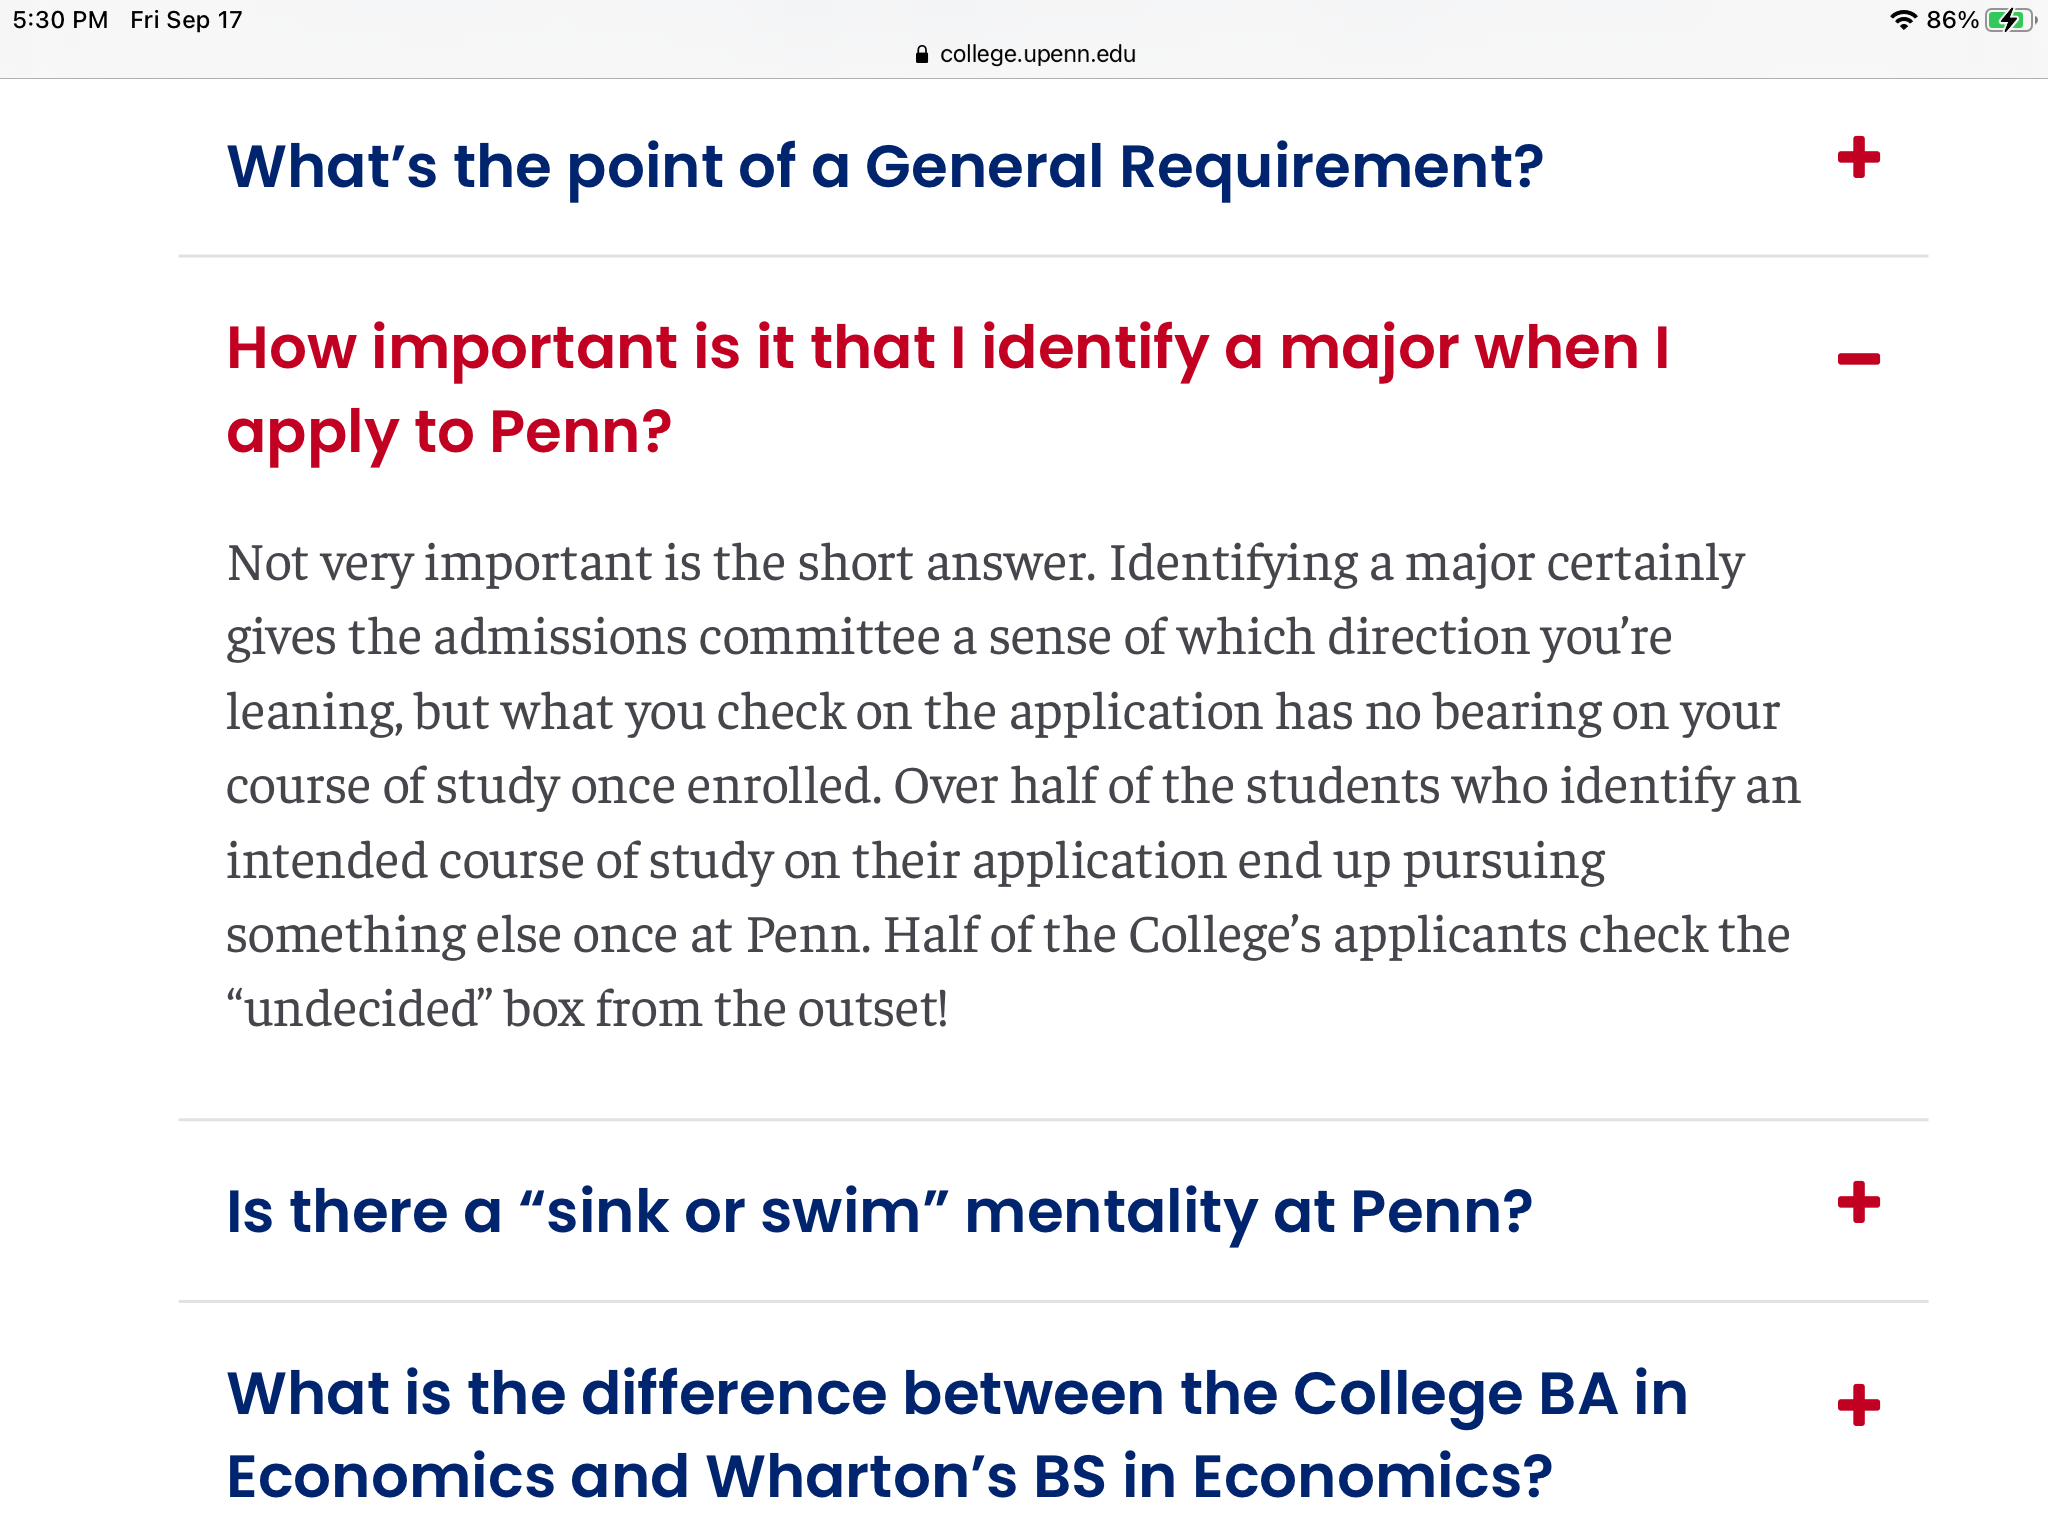This screenshot has height=1536, width=2048.
Task: Expand the sink or swim plus icon
Action: (x=1858, y=1202)
